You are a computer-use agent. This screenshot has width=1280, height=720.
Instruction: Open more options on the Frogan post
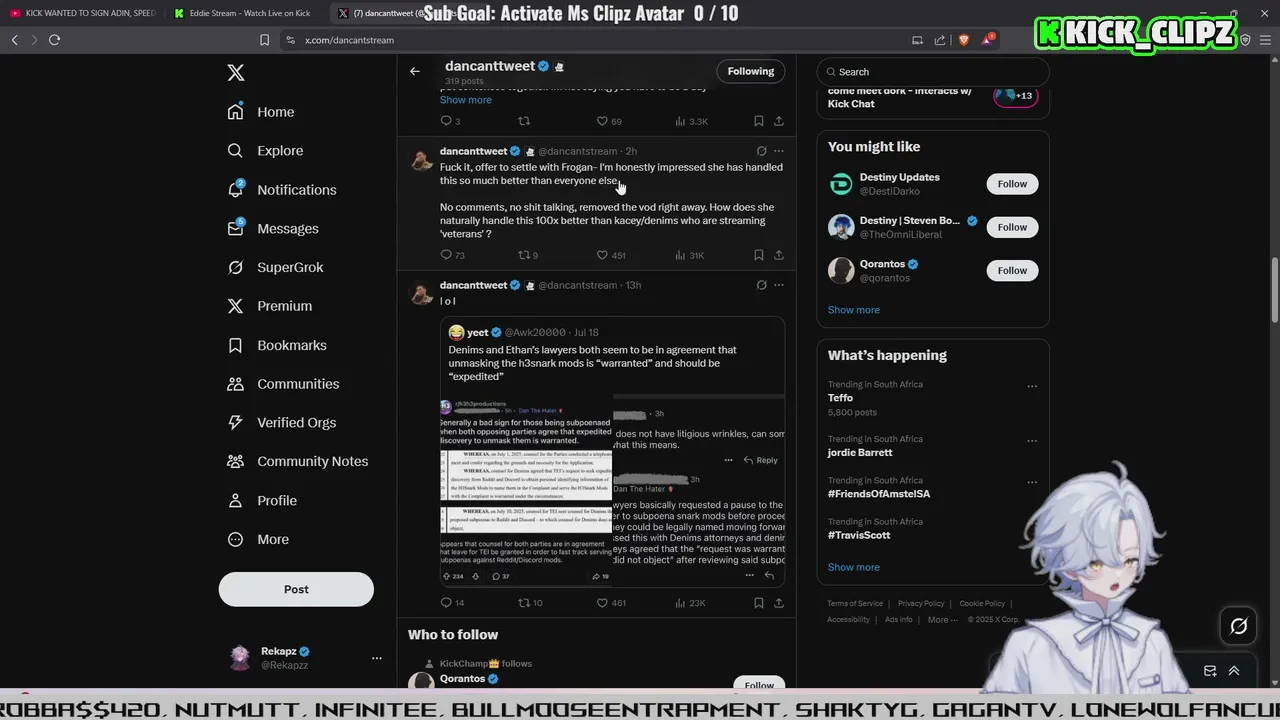[779, 151]
